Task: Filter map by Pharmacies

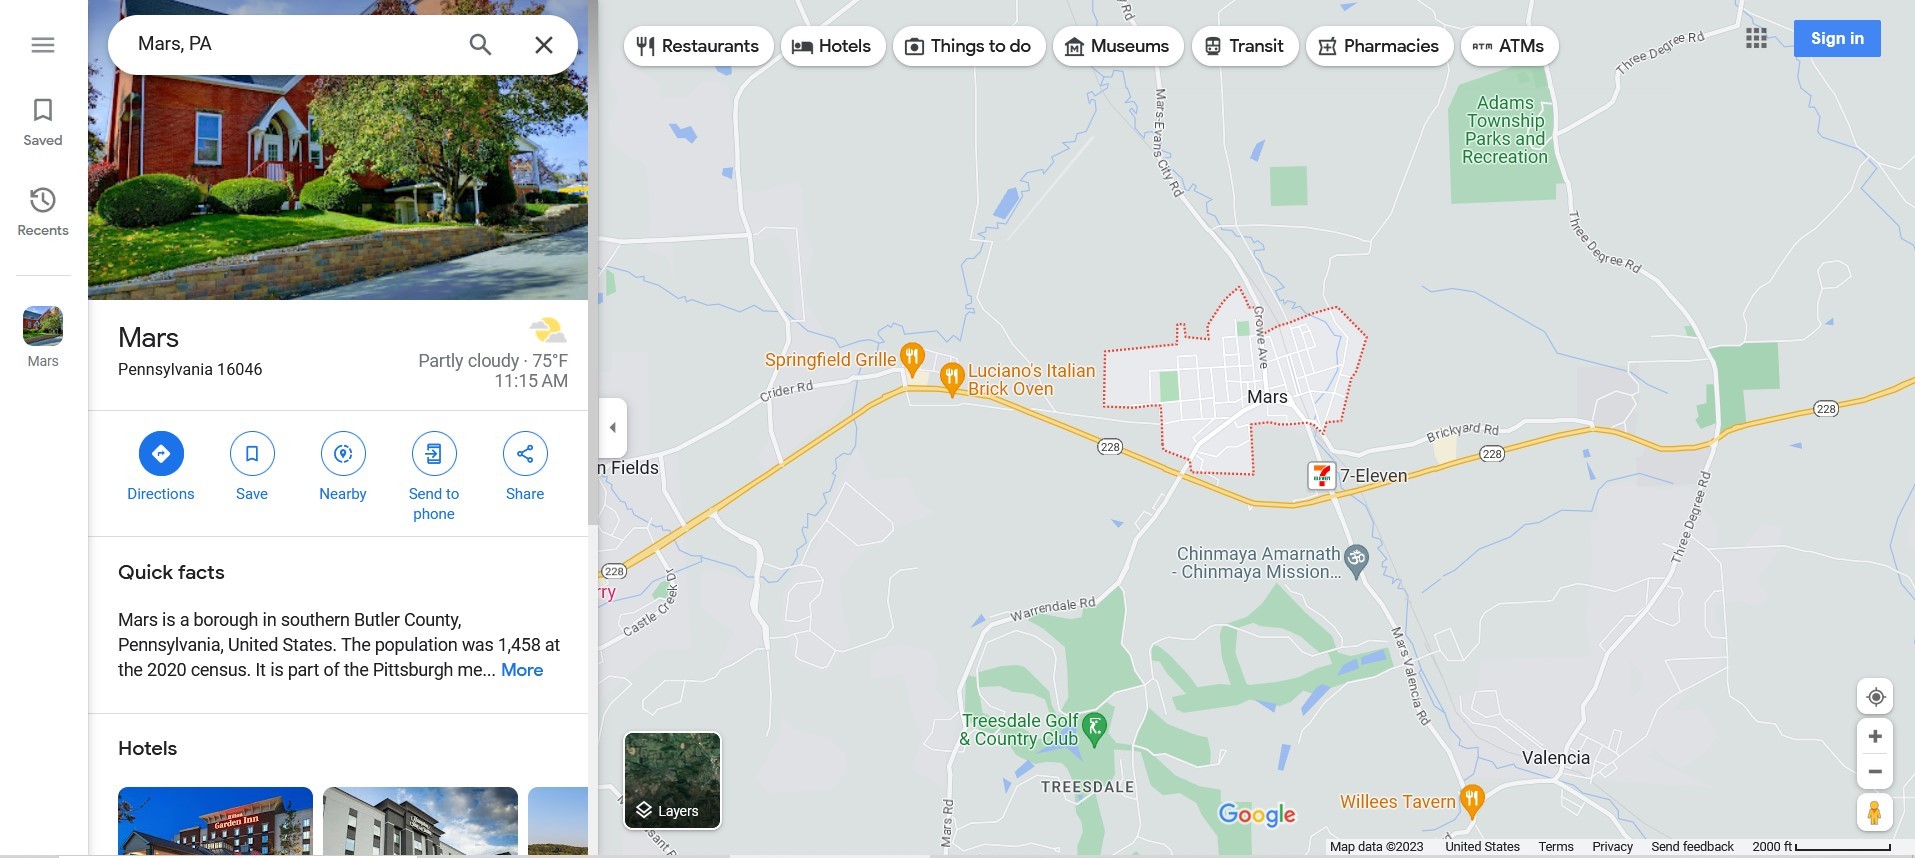Action: (x=1379, y=46)
